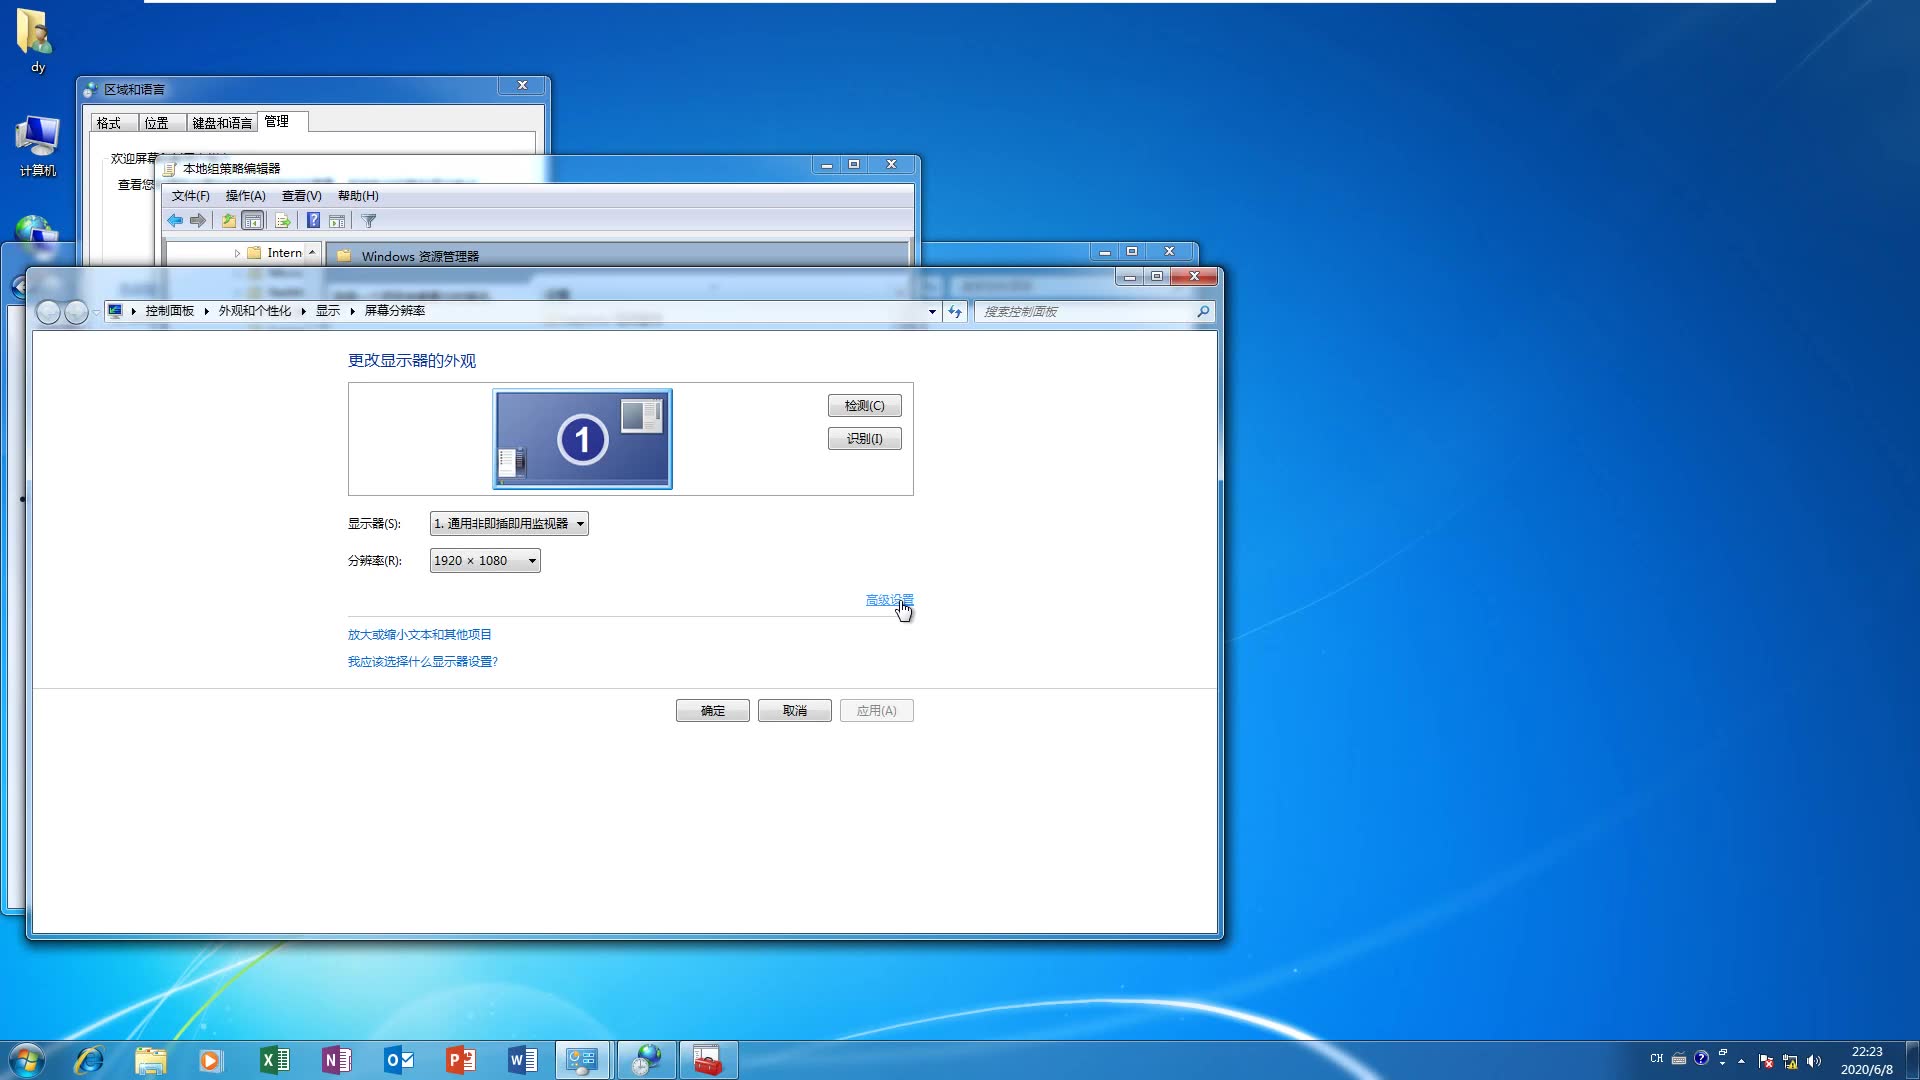Click the filter funnel icon in policy editor

pos(369,221)
